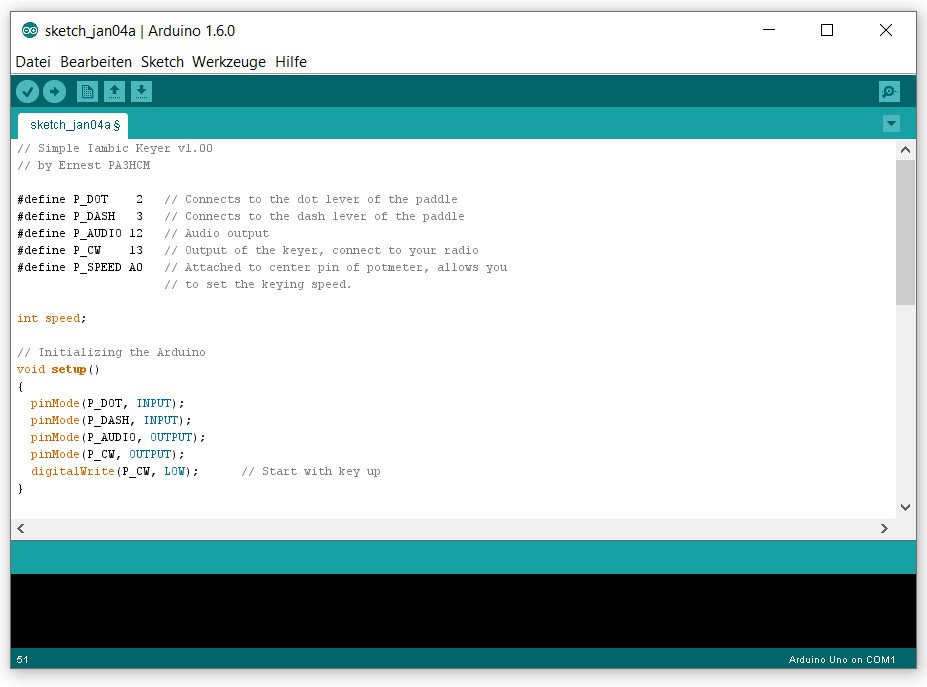Click the '#define P_DASH' line
The height and width of the screenshot is (687, 927).
tap(241, 216)
